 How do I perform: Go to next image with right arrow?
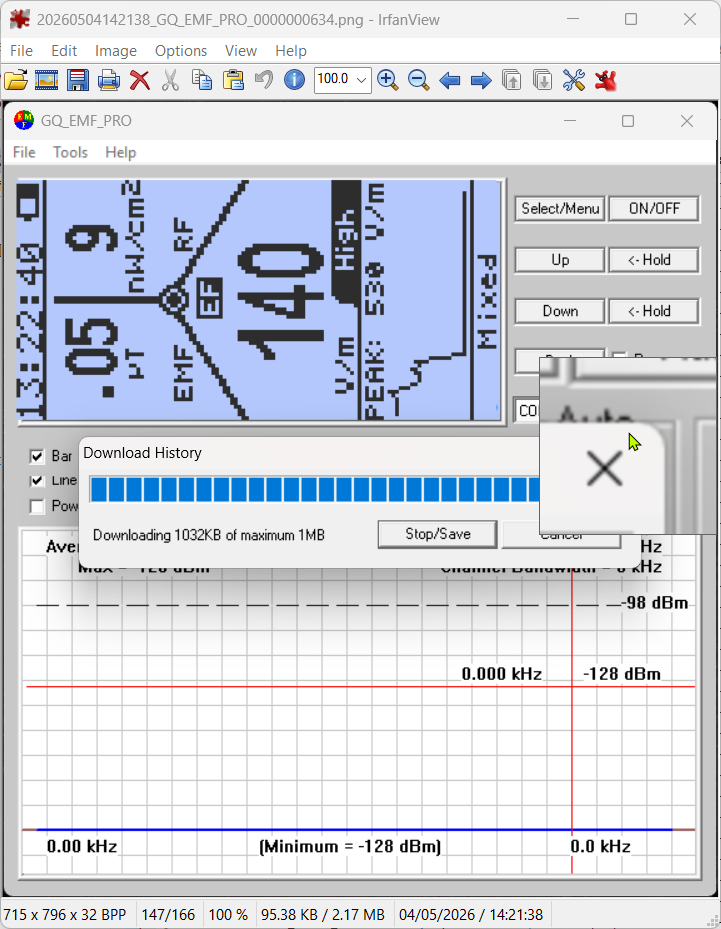click(481, 80)
